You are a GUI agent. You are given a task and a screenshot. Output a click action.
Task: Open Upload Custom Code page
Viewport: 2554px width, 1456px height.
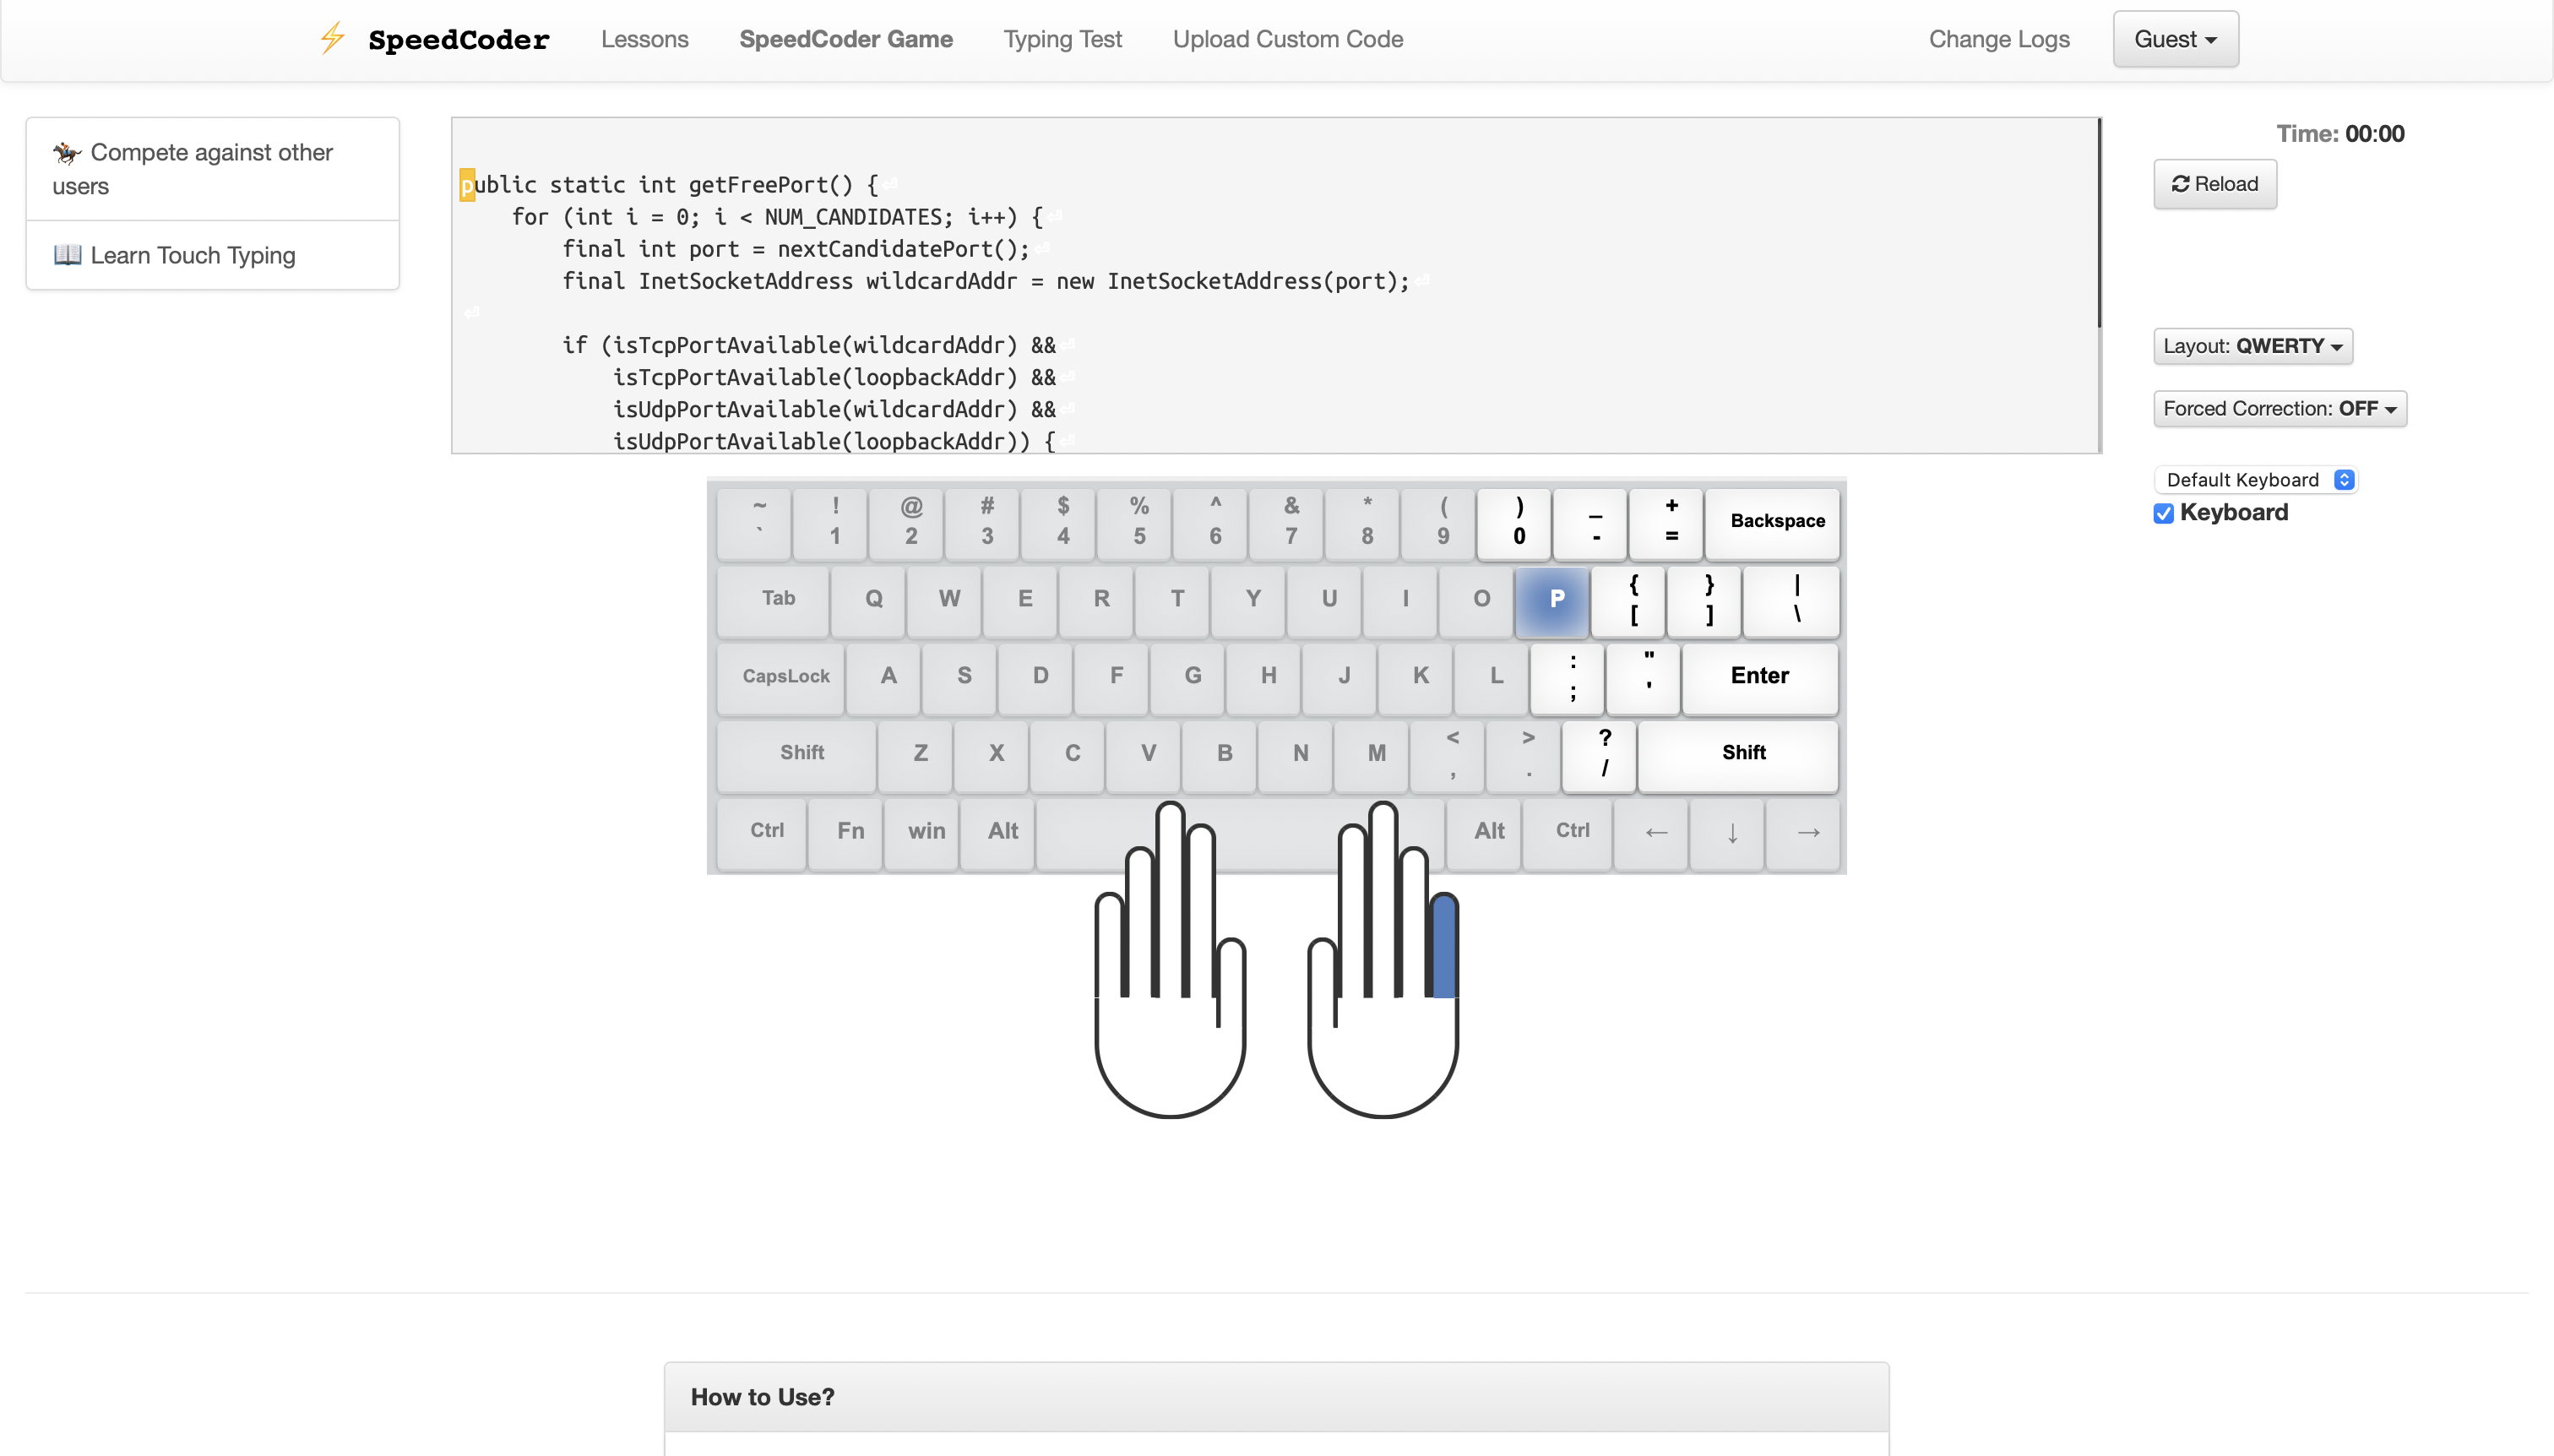(1287, 39)
